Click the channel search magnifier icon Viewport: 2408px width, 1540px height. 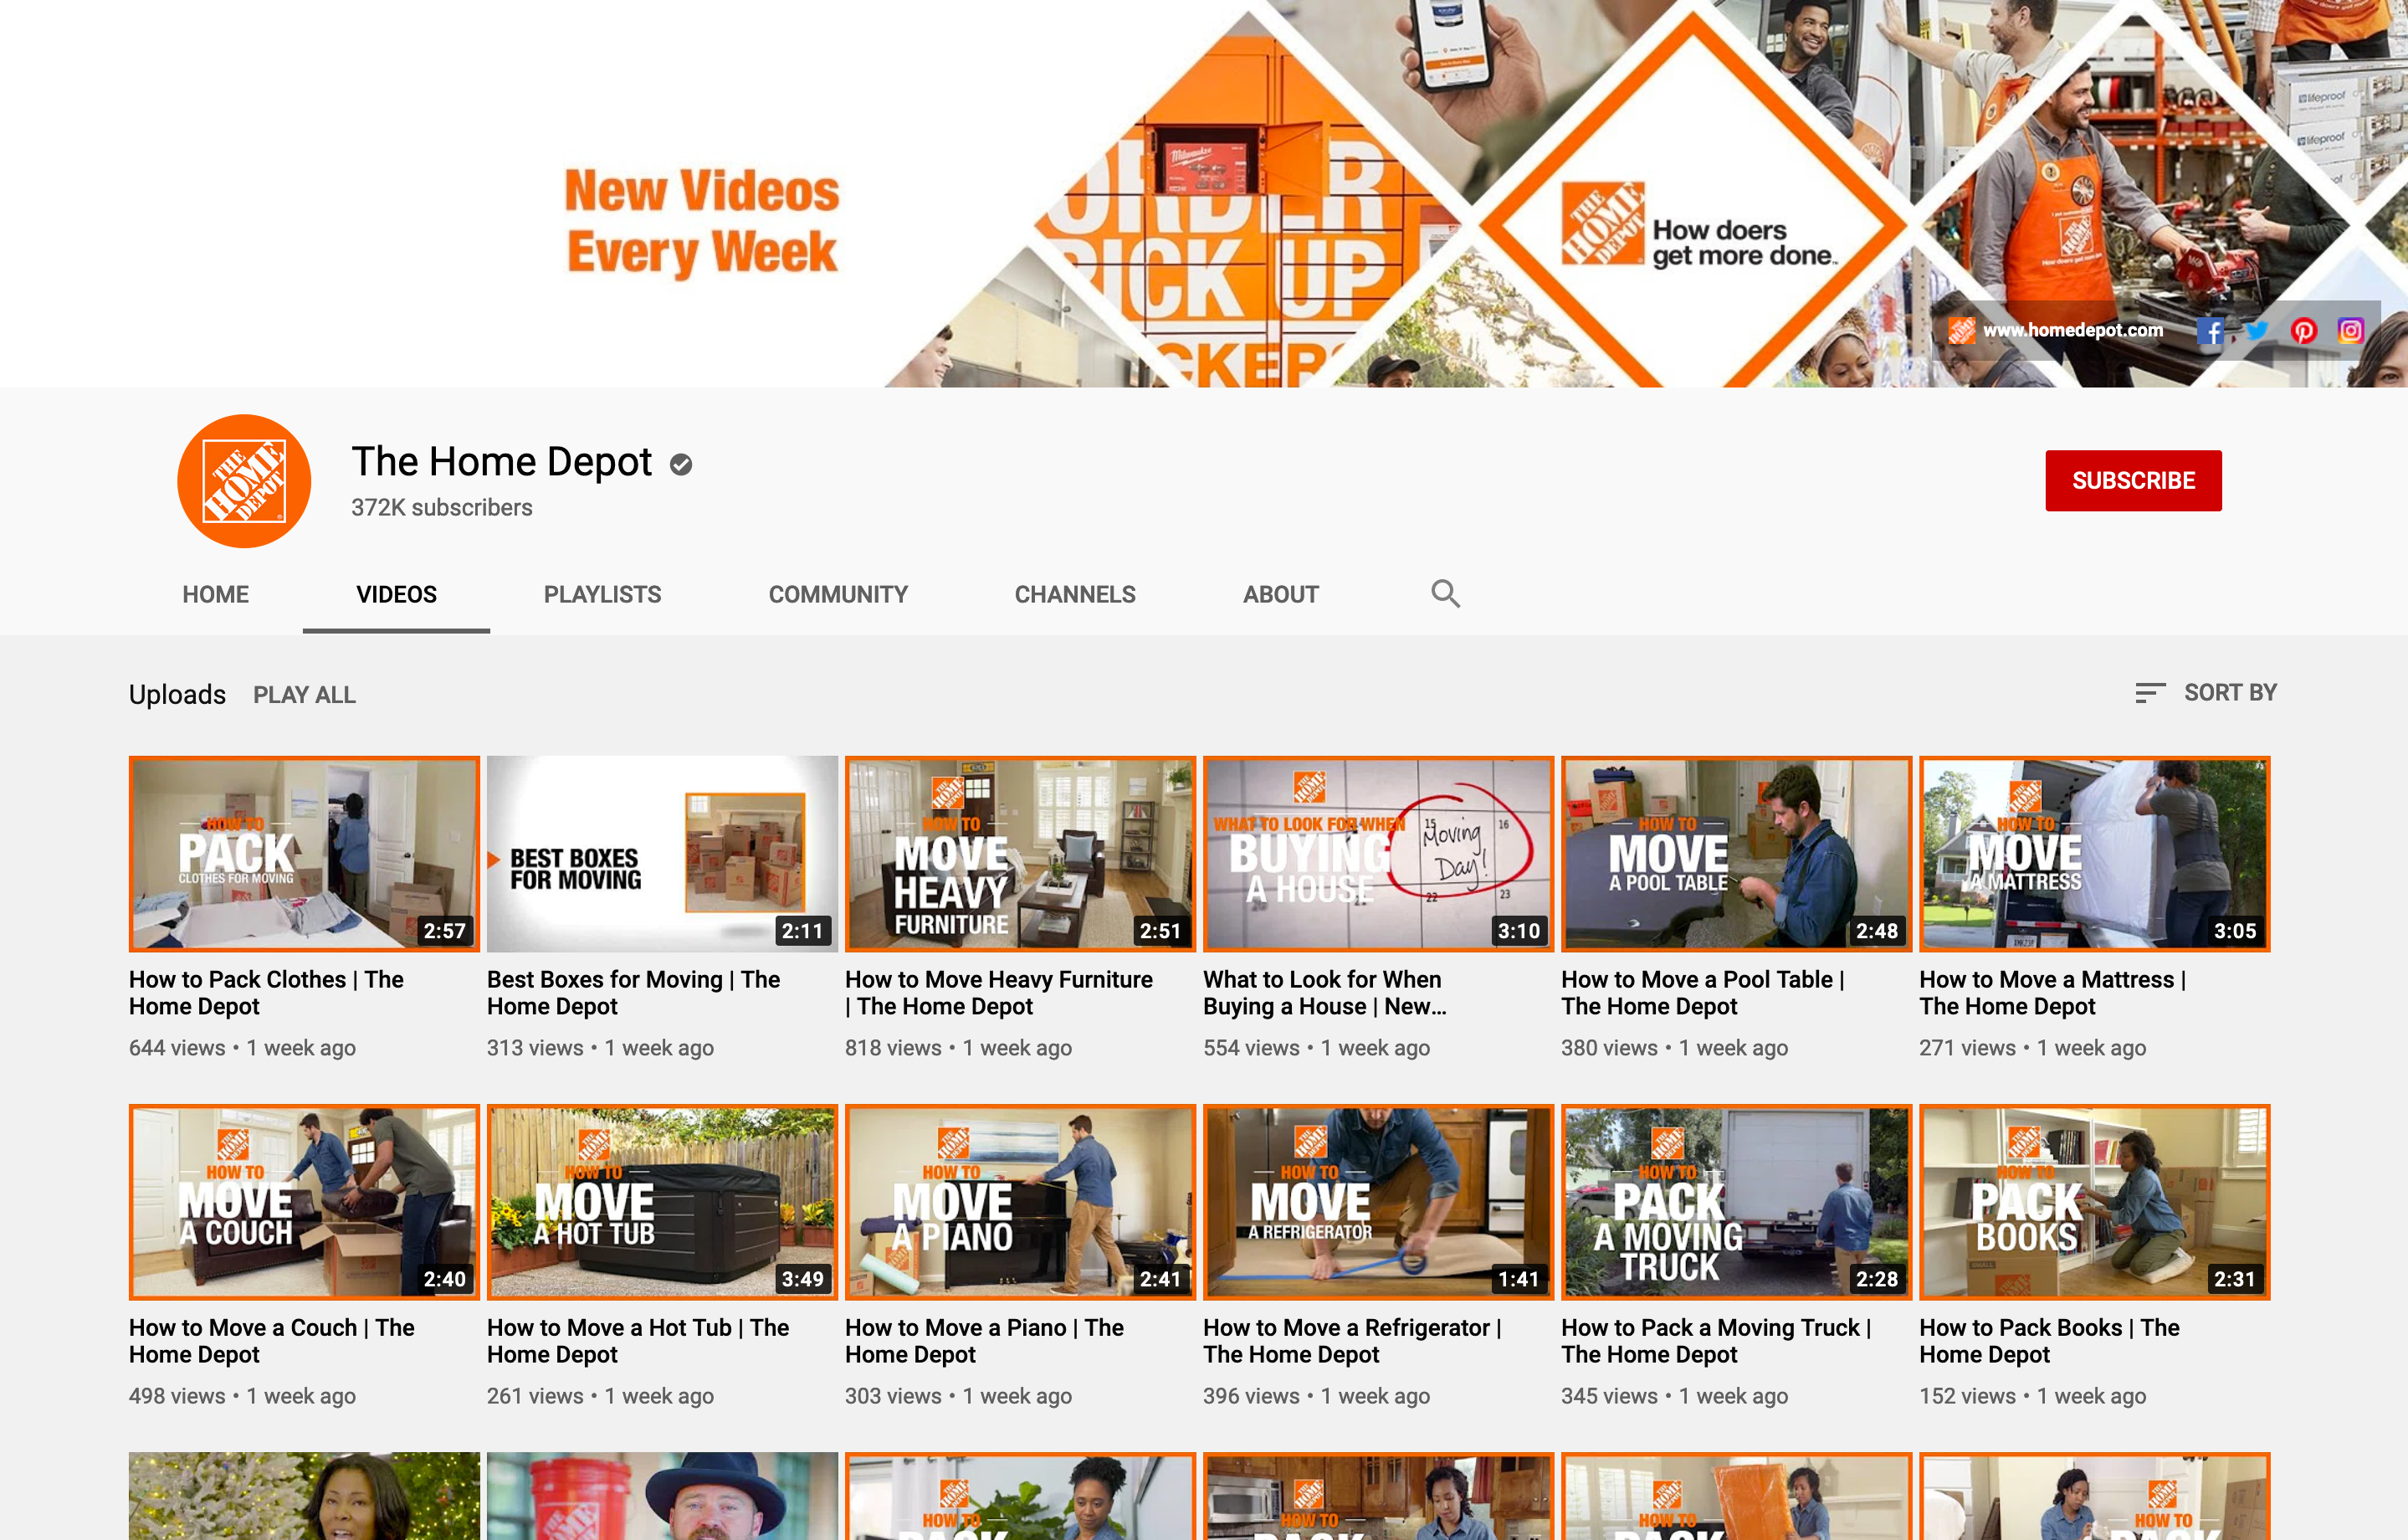coord(1445,594)
